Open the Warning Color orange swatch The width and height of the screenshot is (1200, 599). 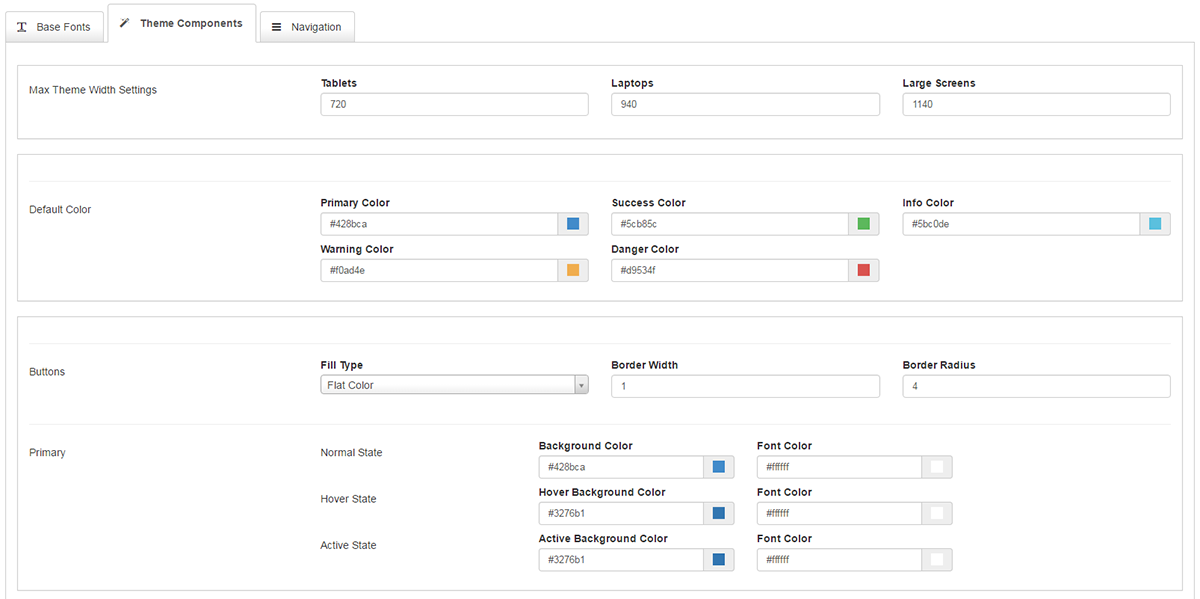pos(573,270)
